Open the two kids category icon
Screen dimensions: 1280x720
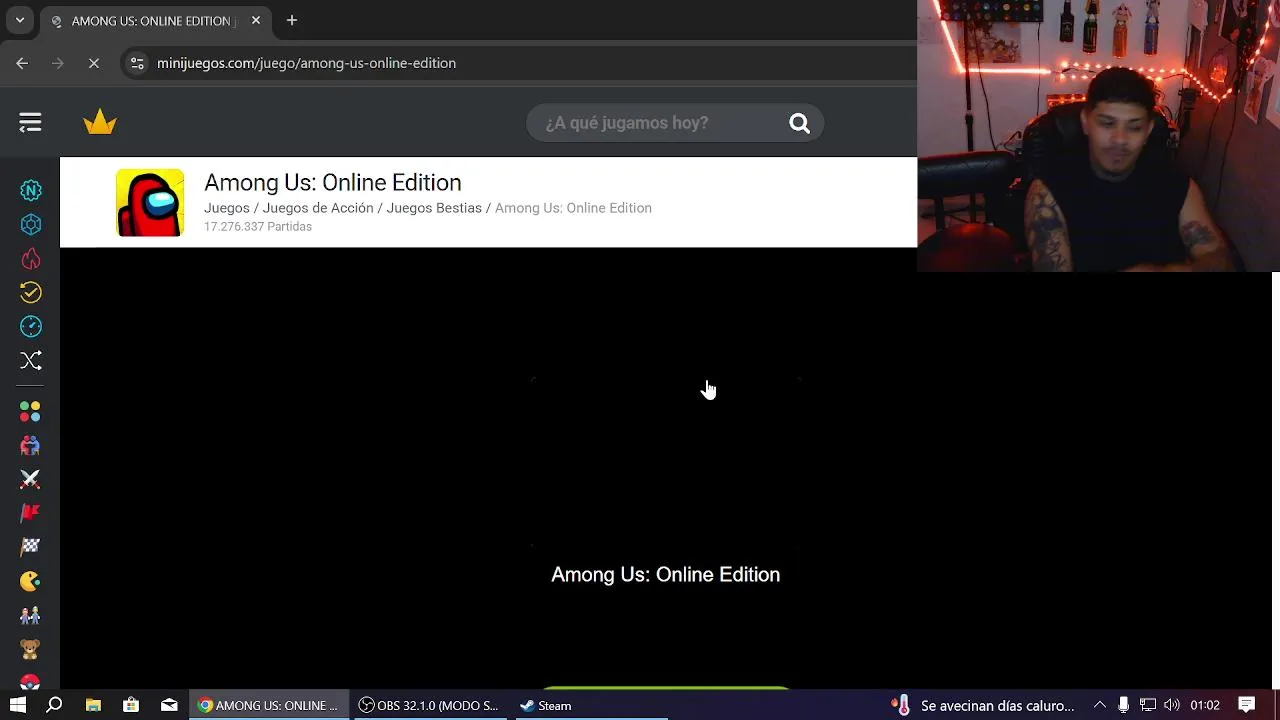(30, 615)
